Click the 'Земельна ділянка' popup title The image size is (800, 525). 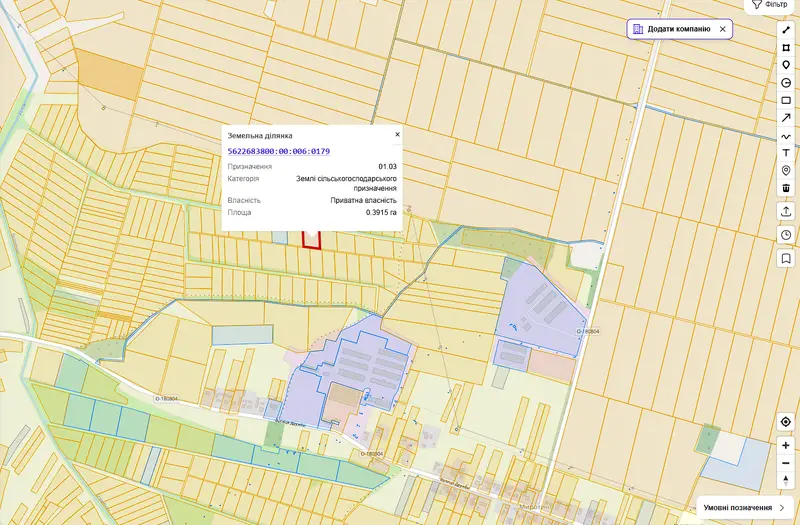pyautogui.click(x=260, y=136)
